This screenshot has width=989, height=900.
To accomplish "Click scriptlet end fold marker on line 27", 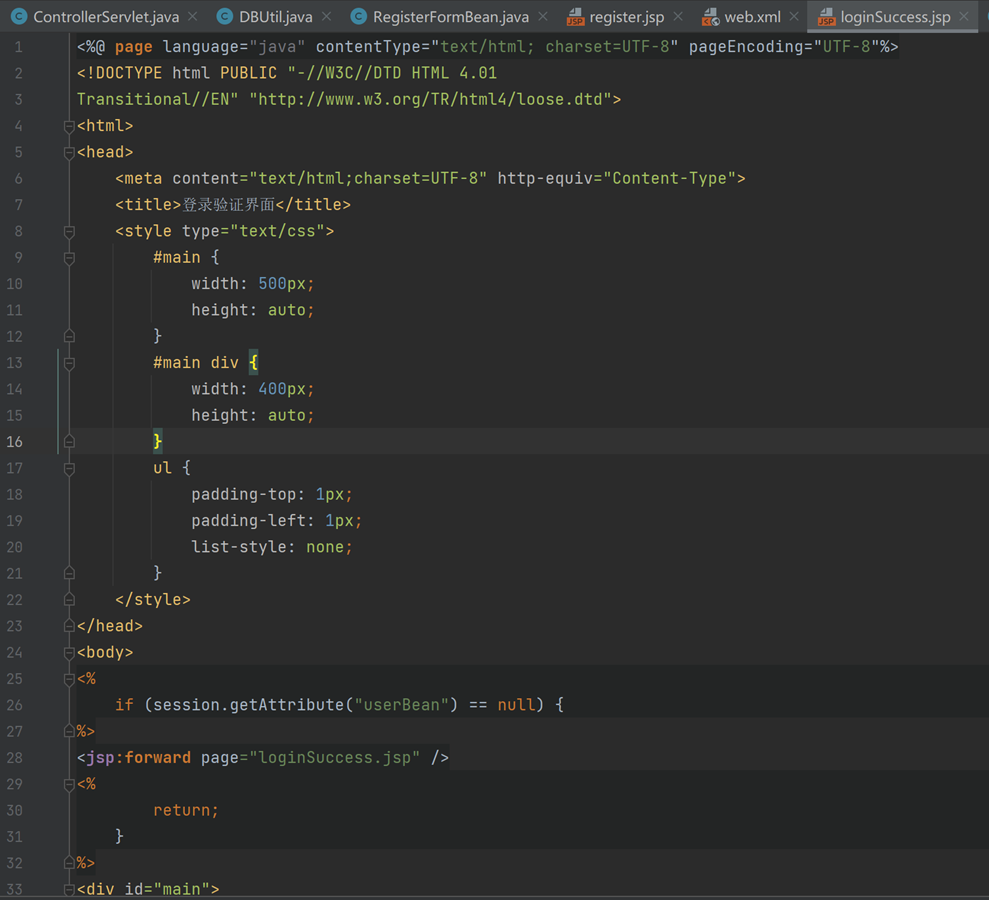I will pos(69,732).
